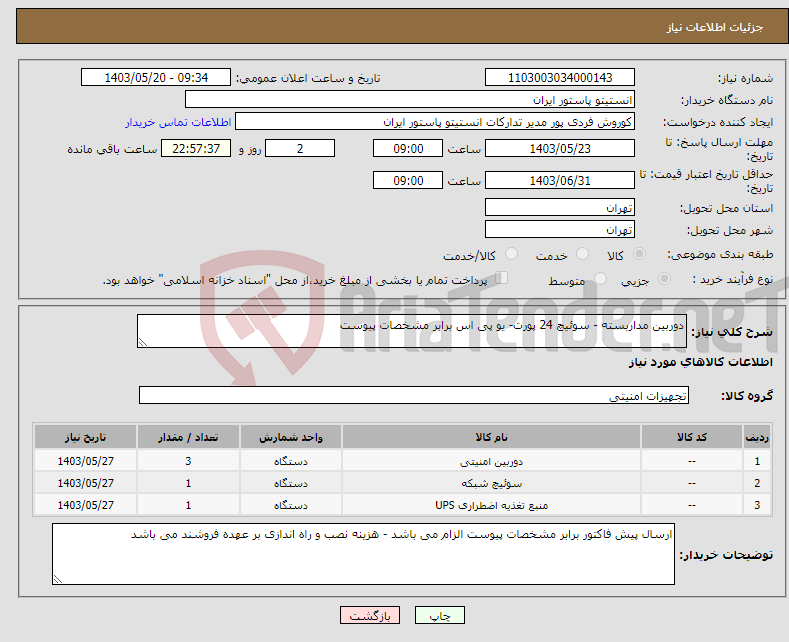Click the remaining time field 22:57:37
Screen dimensions: 789x642
pyautogui.click(x=196, y=148)
